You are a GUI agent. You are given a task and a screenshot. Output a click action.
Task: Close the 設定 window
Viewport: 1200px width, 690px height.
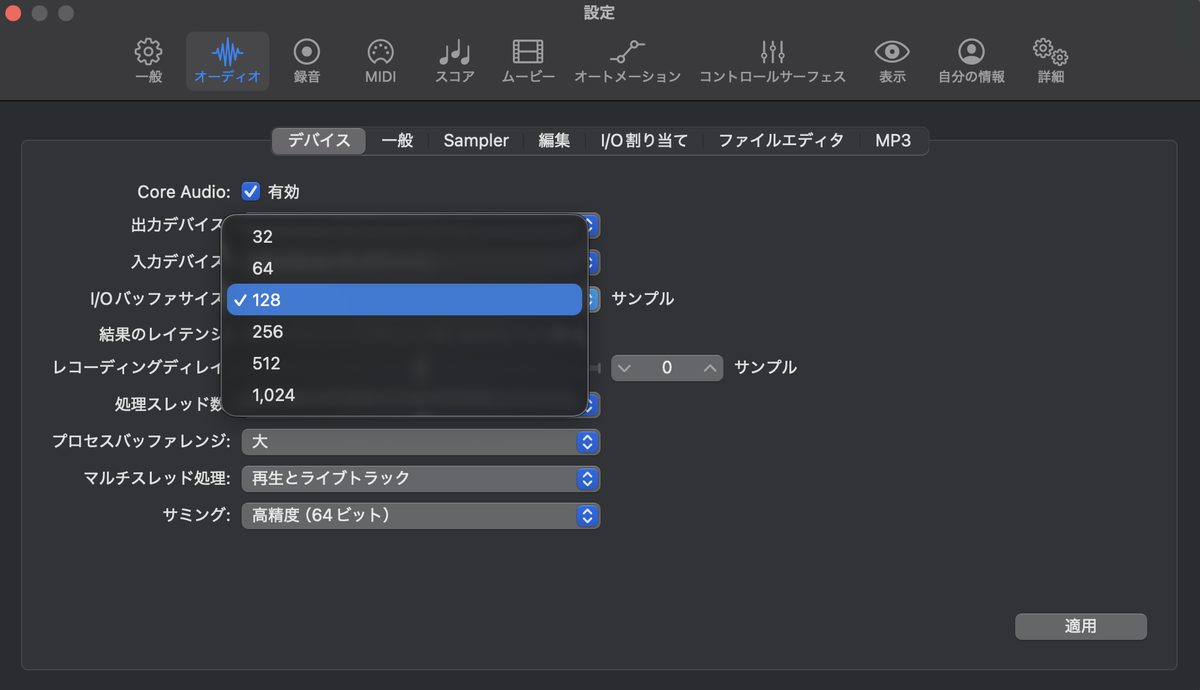[14, 14]
